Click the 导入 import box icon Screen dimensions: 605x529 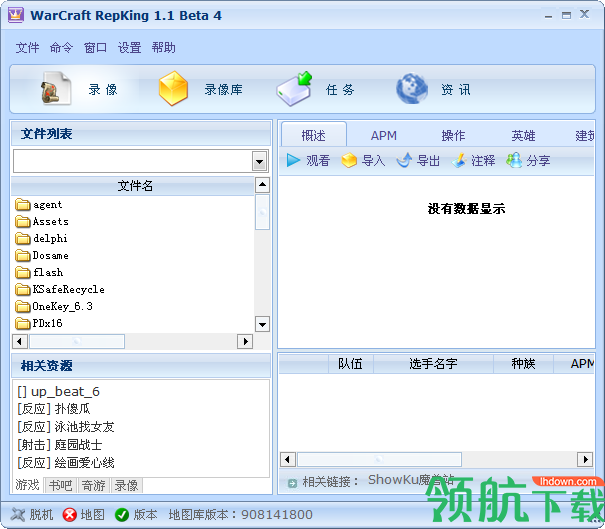point(349,160)
